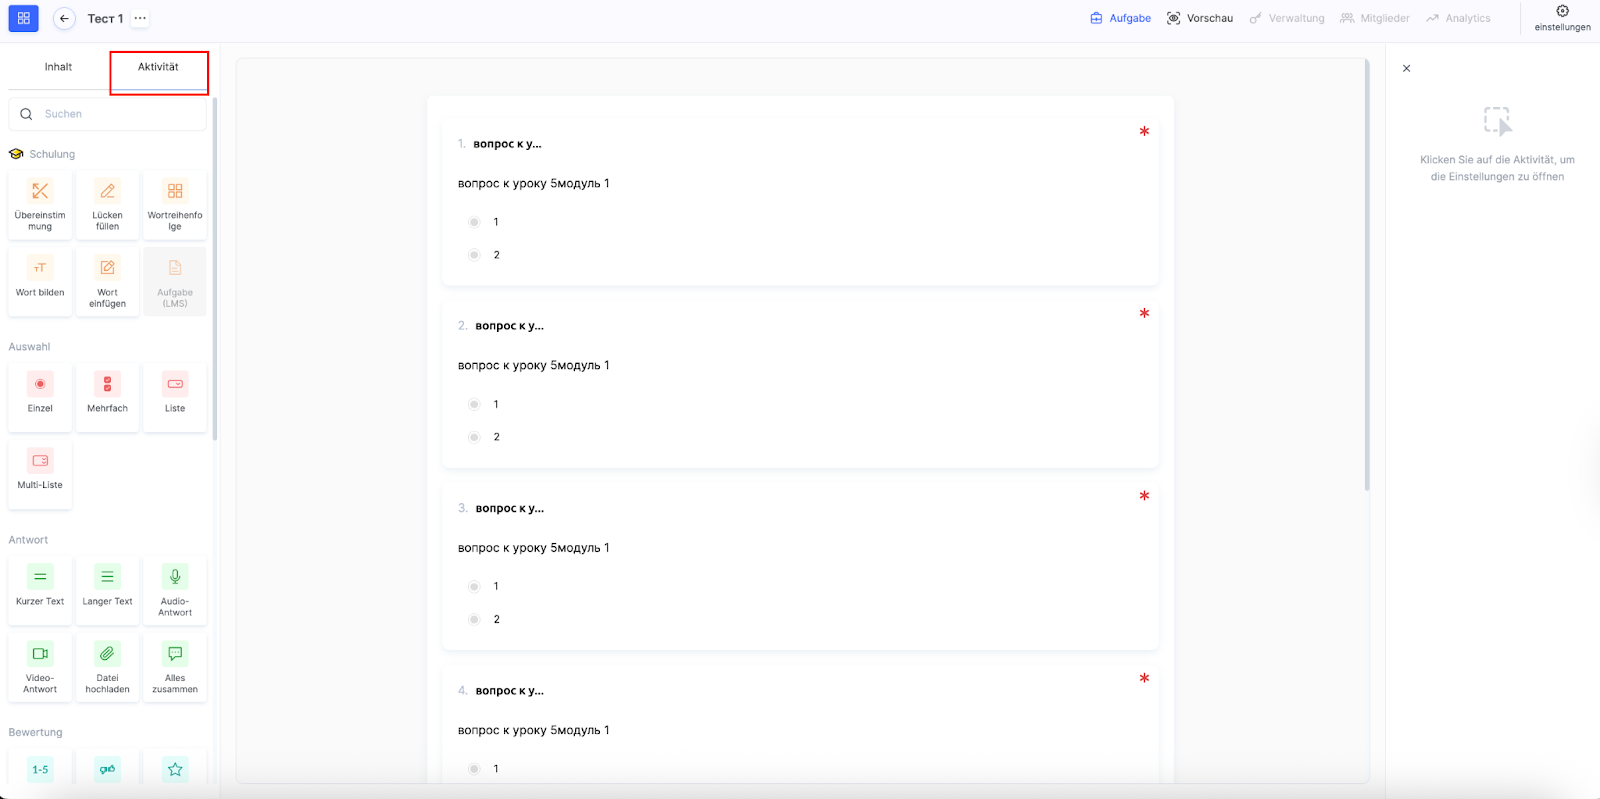Open einstellungen gear settings
This screenshot has width=1600, height=799.
1562,18
